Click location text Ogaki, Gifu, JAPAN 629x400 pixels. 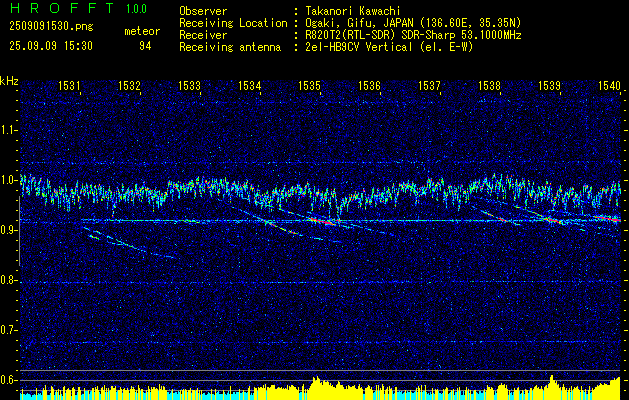pos(357,23)
